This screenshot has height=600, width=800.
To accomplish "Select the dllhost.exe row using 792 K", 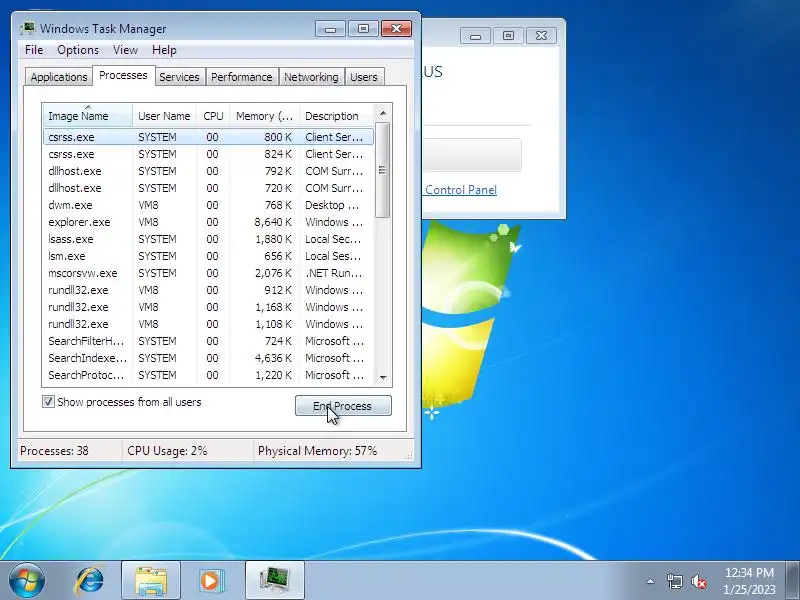I will 208,171.
